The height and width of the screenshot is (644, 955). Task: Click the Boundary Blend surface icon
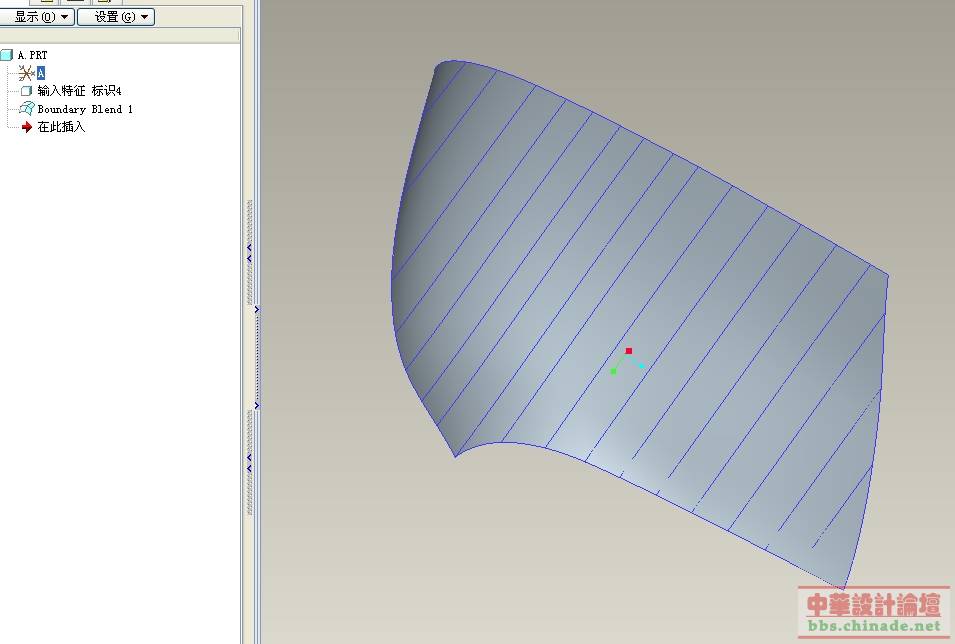(x=27, y=109)
